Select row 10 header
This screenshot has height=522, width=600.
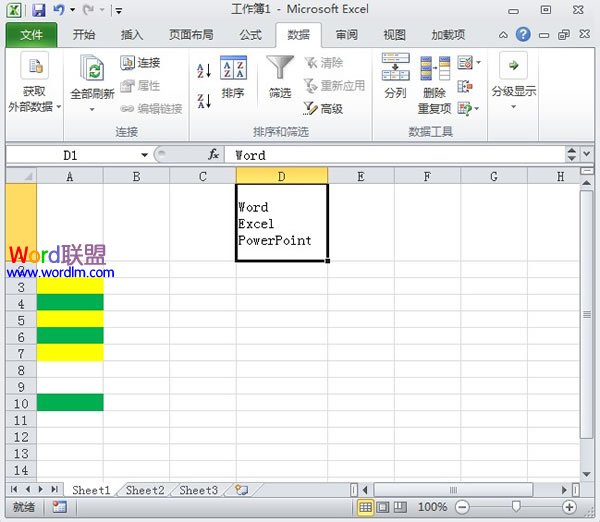tap(21, 403)
